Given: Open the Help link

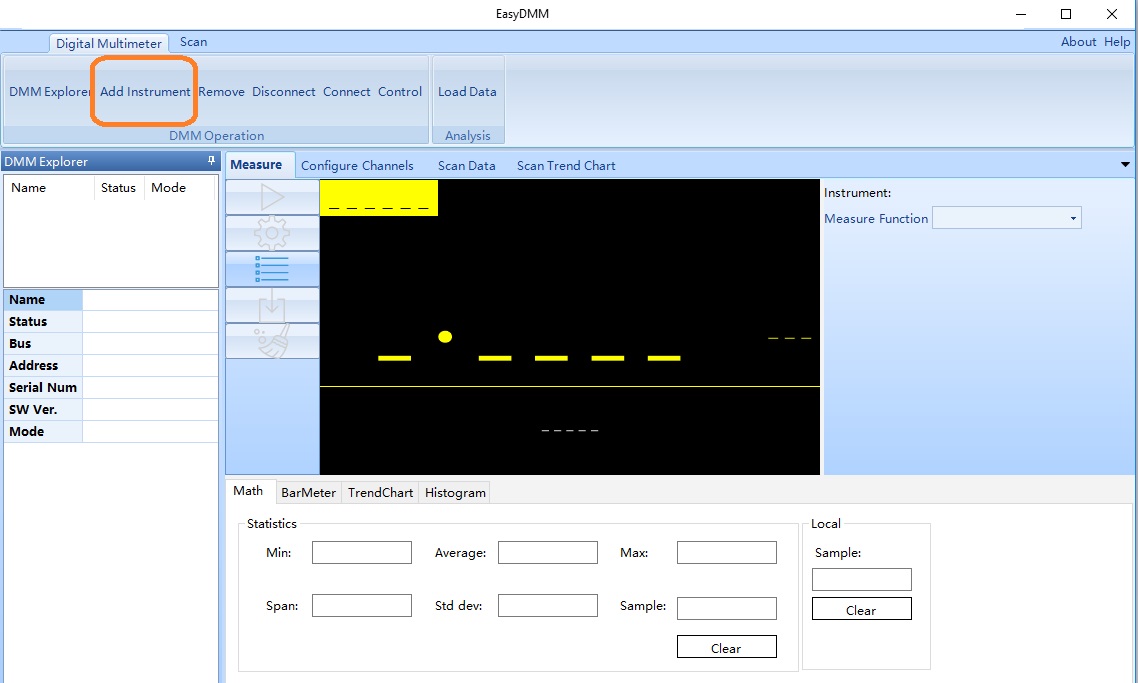Looking at the screenshot, I should tap(1117, 42).
